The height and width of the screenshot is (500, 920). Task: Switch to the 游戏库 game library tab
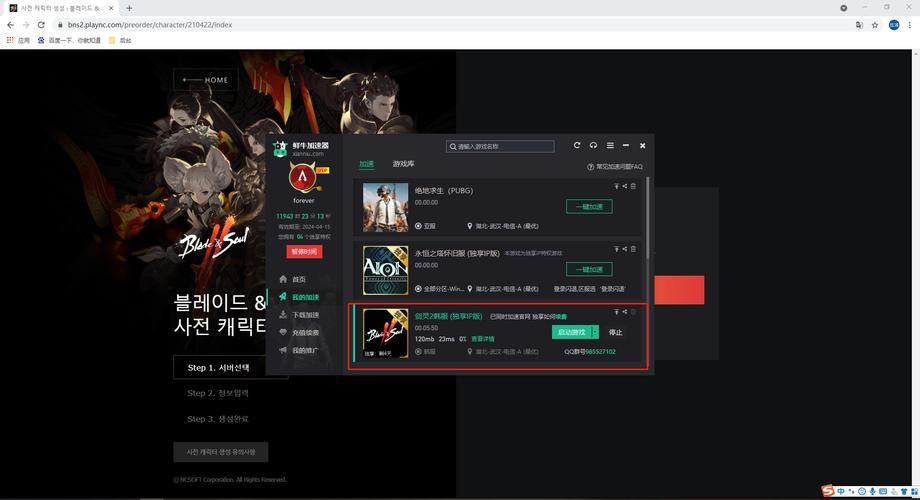coord(404,164)
